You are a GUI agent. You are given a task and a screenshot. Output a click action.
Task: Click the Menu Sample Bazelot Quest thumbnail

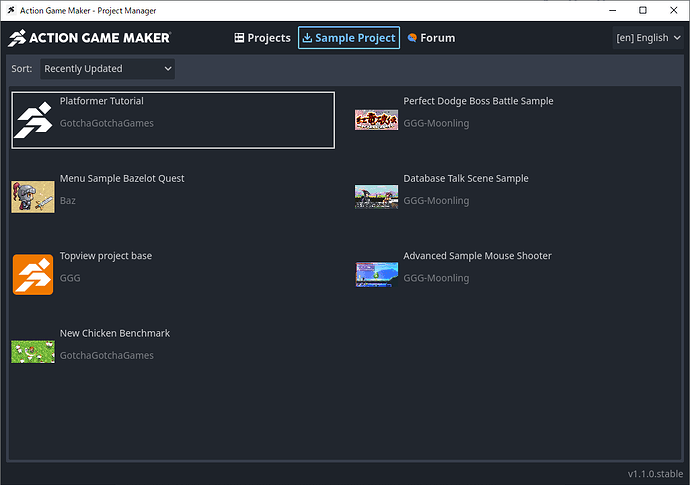click(x=33, y=196)
